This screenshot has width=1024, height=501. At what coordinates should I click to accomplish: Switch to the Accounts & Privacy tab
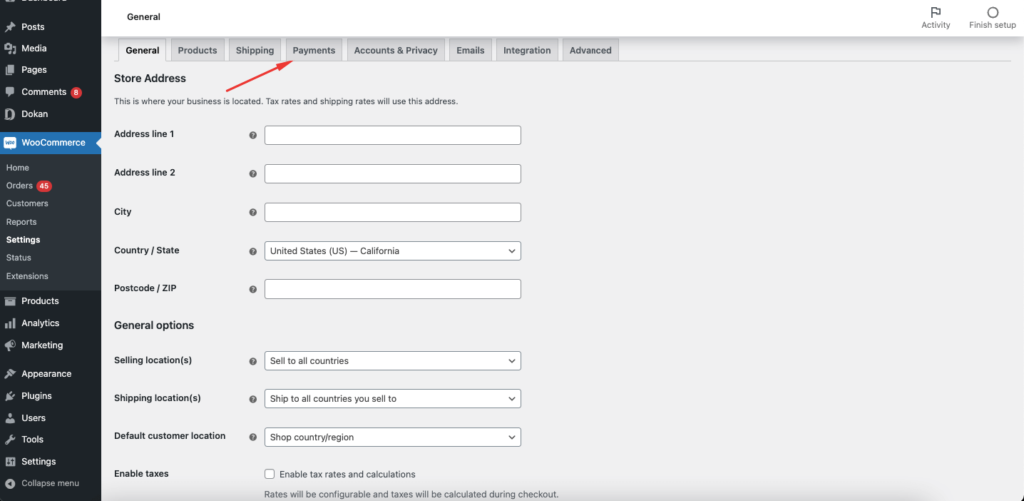click(396, 50)
